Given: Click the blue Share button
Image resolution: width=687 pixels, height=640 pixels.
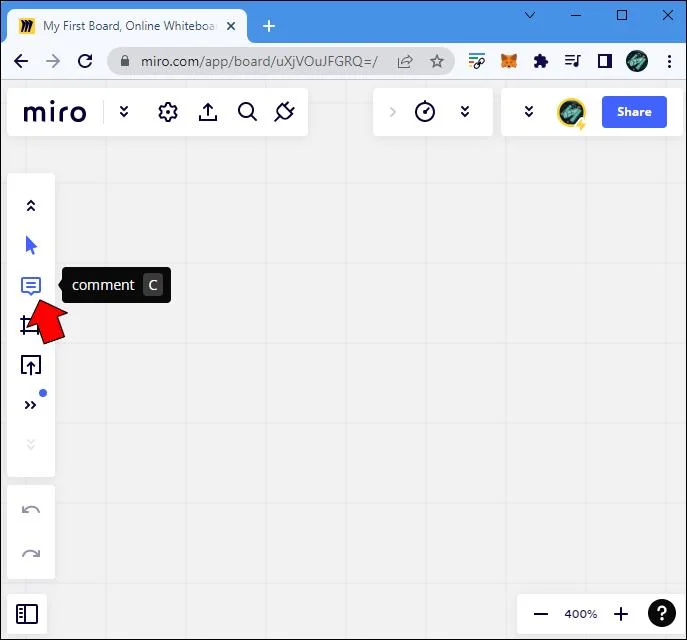Looking at the screenshot, I should tap(634, 112).
